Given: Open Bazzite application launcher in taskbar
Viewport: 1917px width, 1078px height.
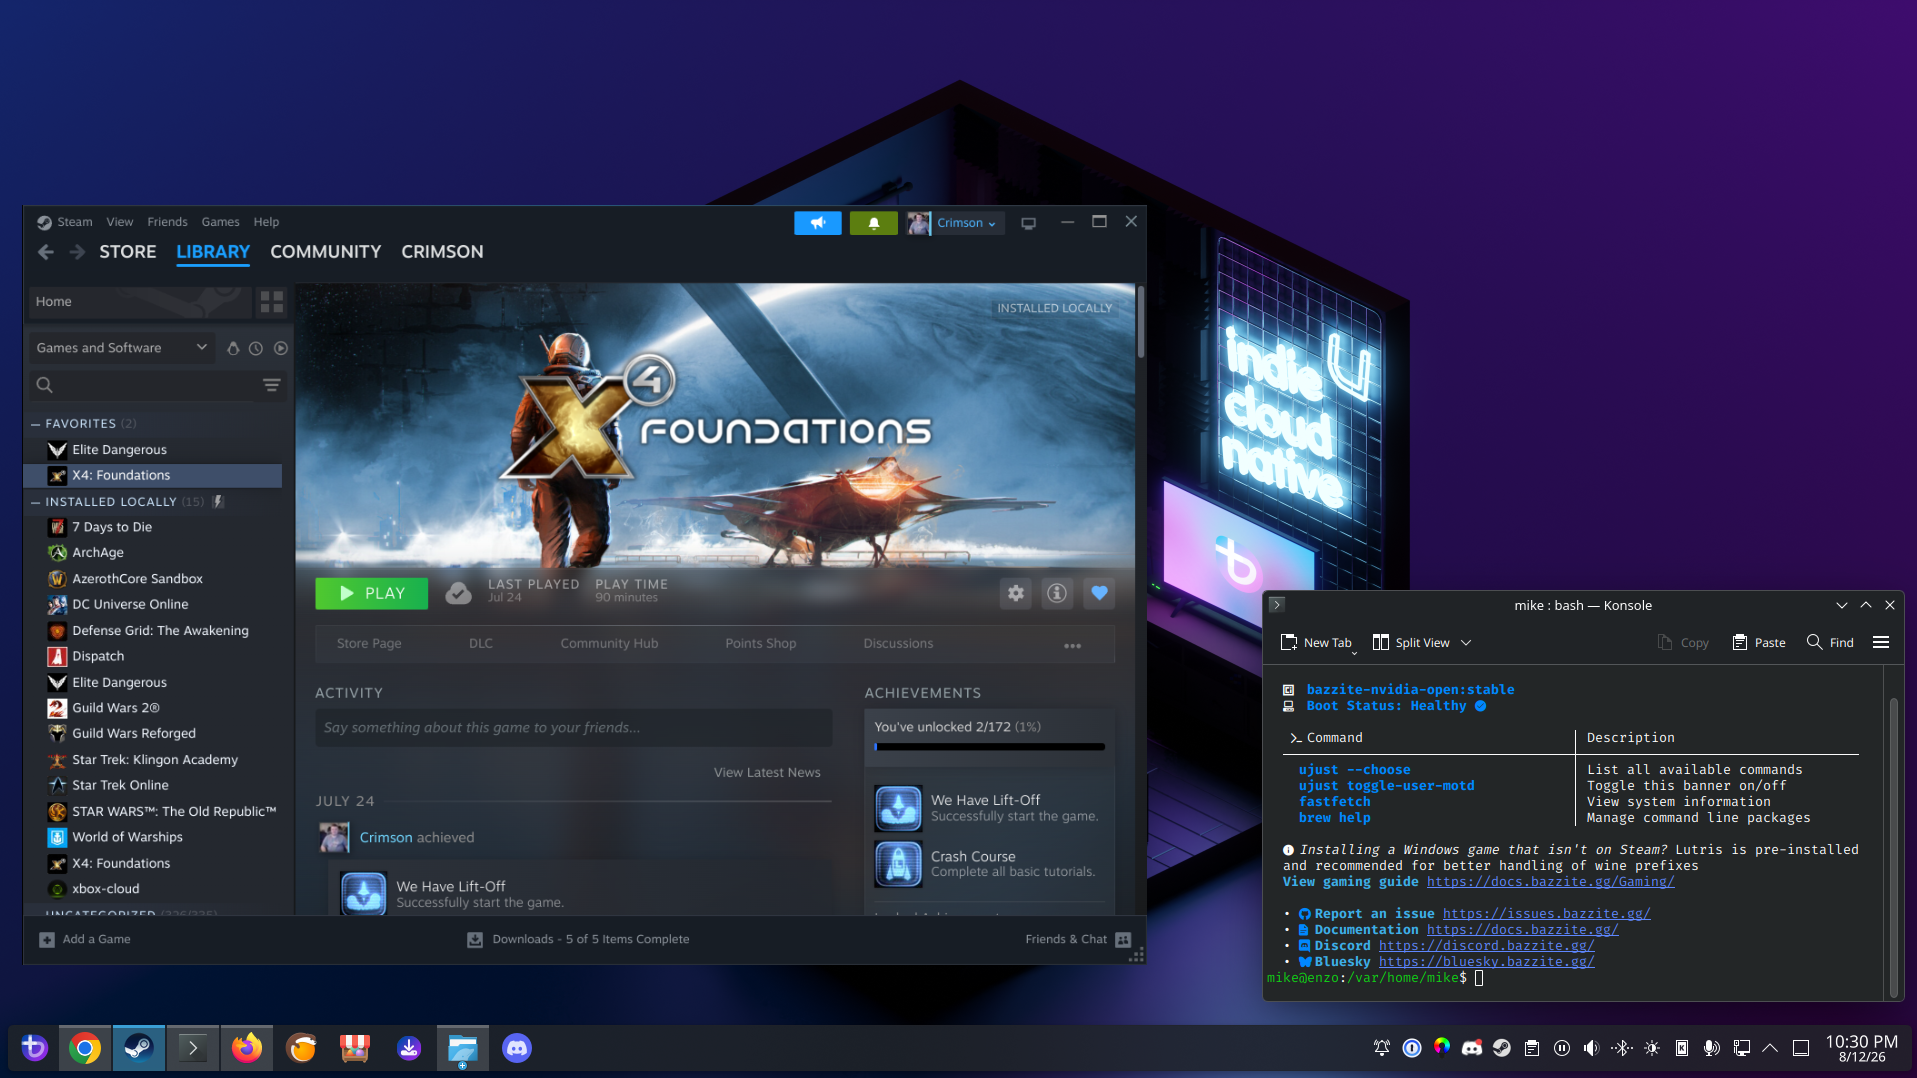Looking at the screenshot, I should pos(34,1048).
